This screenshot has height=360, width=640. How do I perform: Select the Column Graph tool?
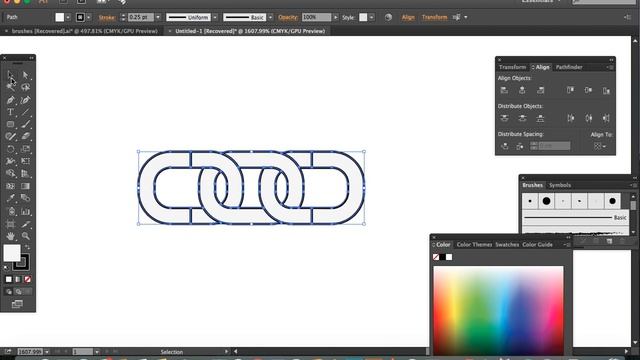[25, 211]
